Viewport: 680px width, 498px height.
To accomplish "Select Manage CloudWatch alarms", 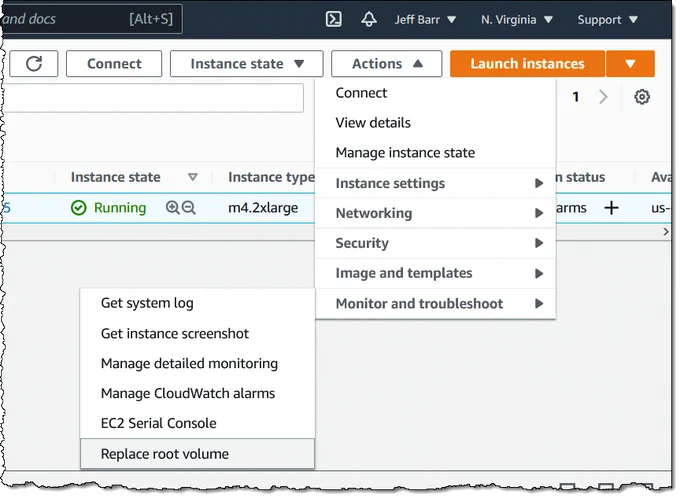I will [x=197, y=393].
